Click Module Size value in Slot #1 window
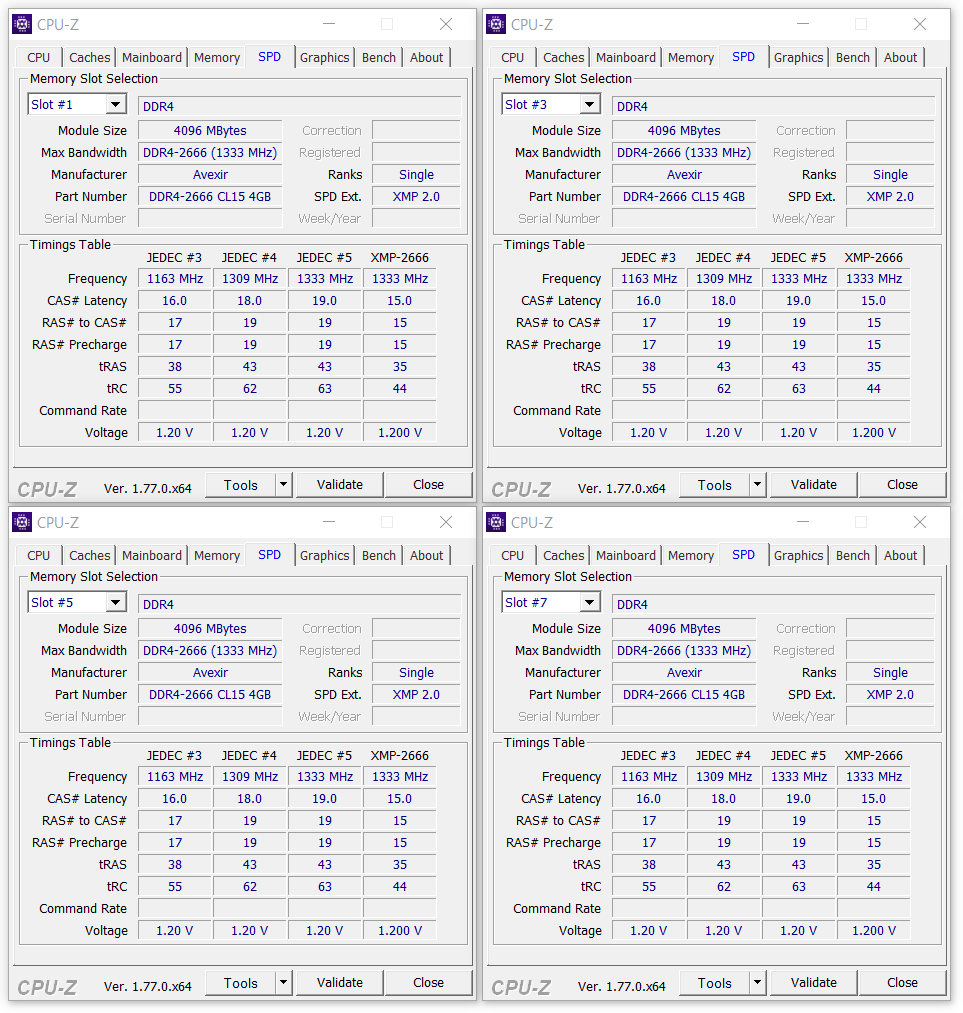The width and height of the screenshot is (963, 1013). pos(210,131)
